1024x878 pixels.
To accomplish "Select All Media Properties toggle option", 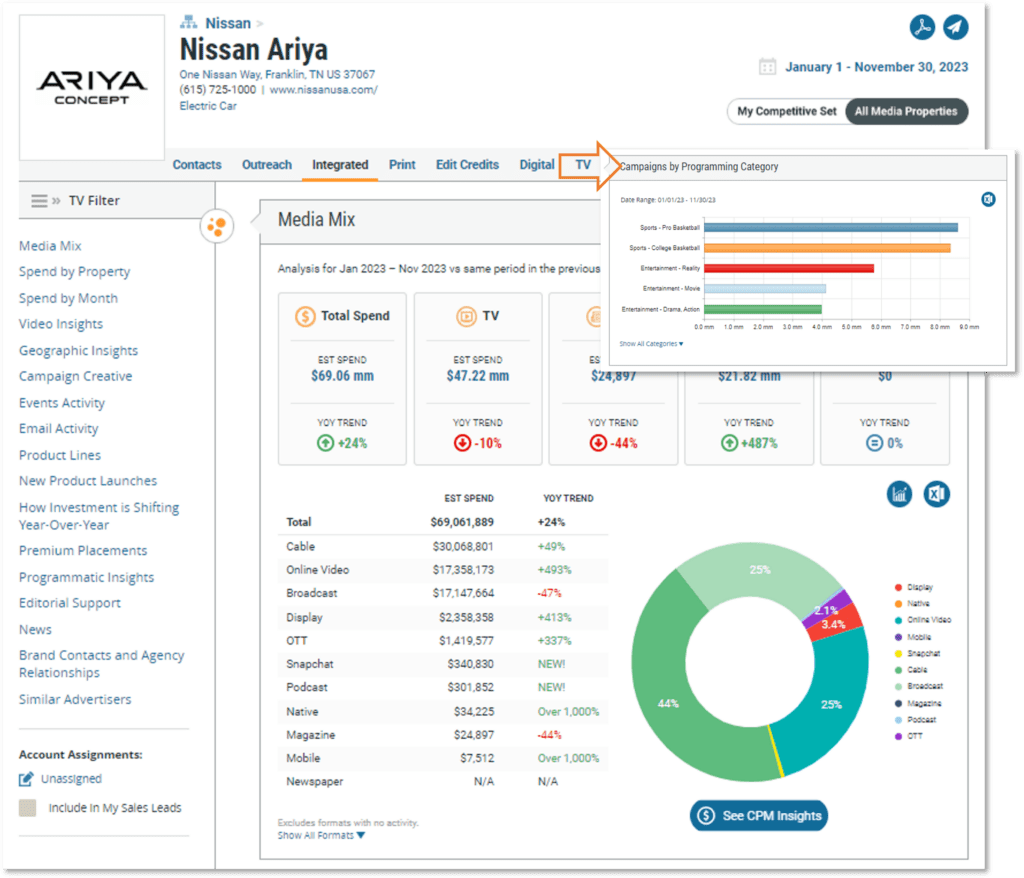I will pyautogui.click(x=906, y=111).
